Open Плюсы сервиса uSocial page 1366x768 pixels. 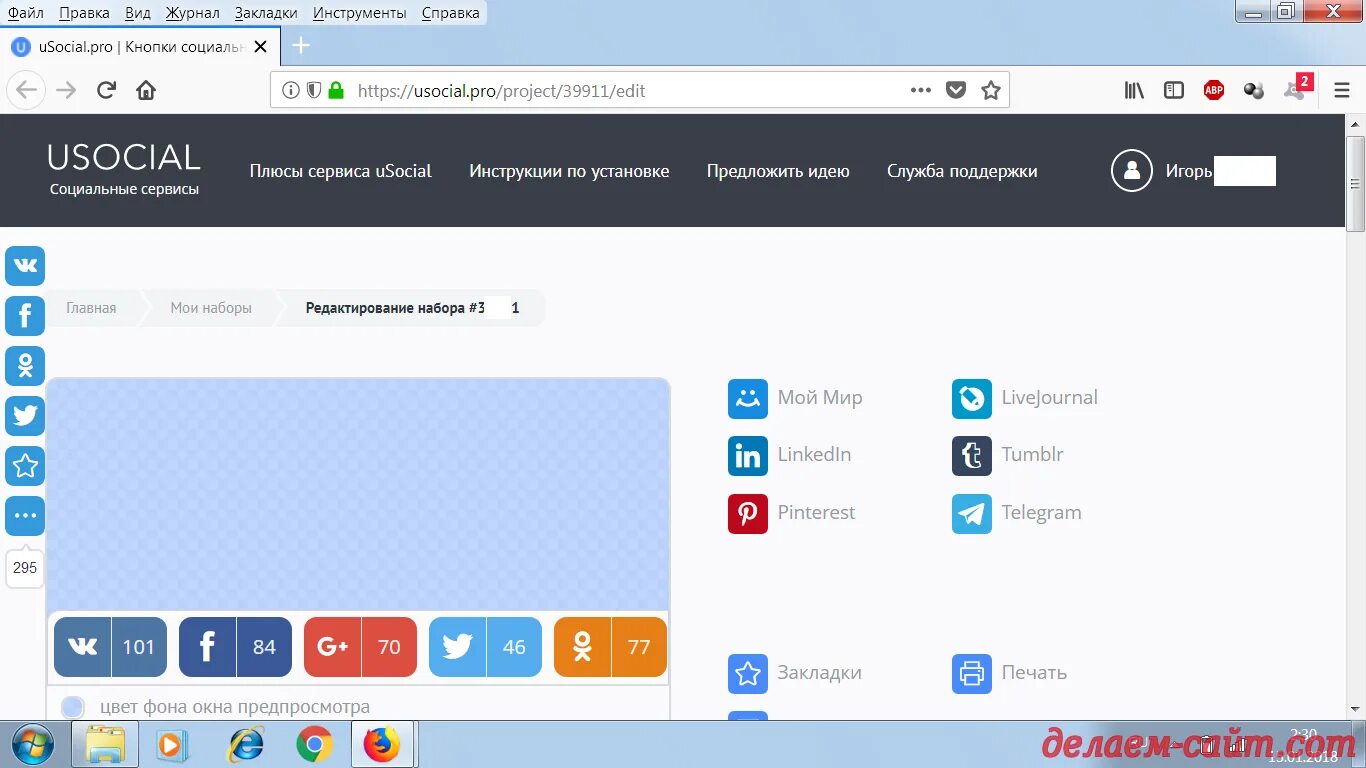341,171
